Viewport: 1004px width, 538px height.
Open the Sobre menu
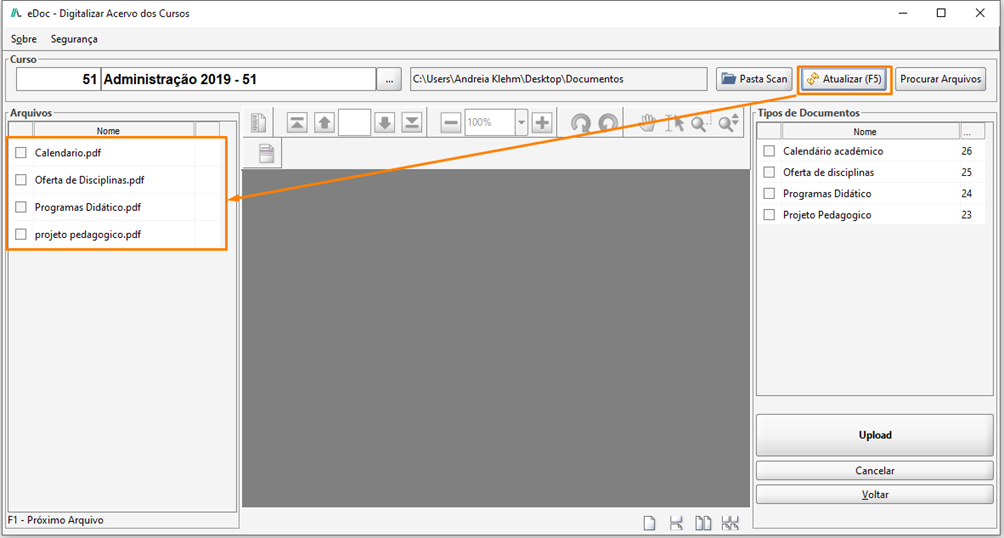24,39
